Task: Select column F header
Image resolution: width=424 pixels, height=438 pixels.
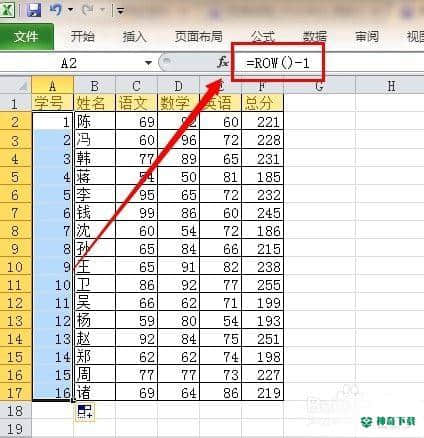Action: pos(262,86)
